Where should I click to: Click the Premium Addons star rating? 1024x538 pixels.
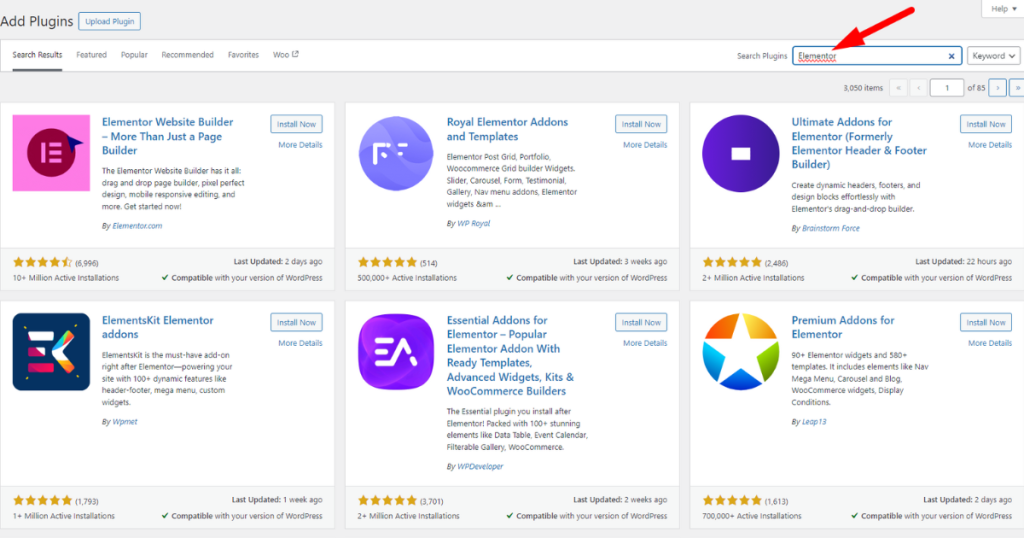coord(732,501)
